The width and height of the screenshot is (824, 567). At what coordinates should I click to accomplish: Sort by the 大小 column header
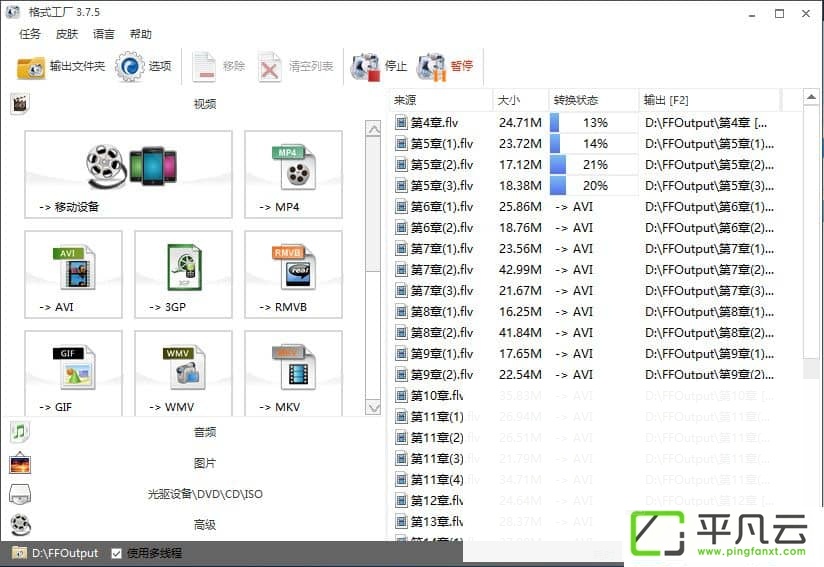point(521,100)
